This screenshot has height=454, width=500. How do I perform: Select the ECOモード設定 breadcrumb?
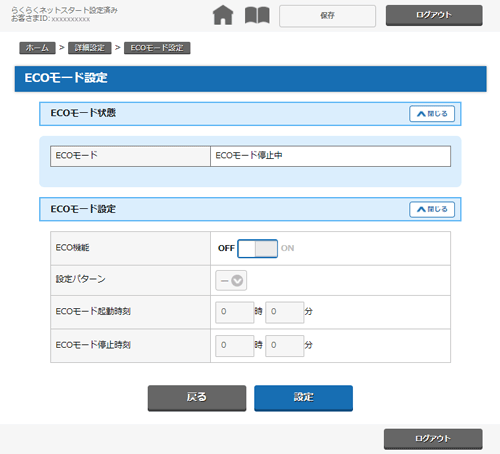[x=157, y=48]
